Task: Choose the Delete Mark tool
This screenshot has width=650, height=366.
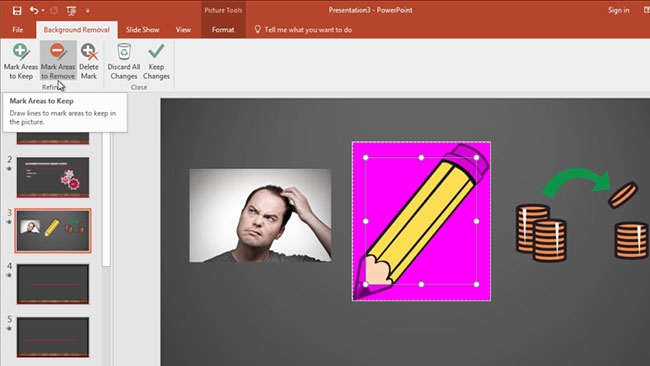Action: coord(89,61)
